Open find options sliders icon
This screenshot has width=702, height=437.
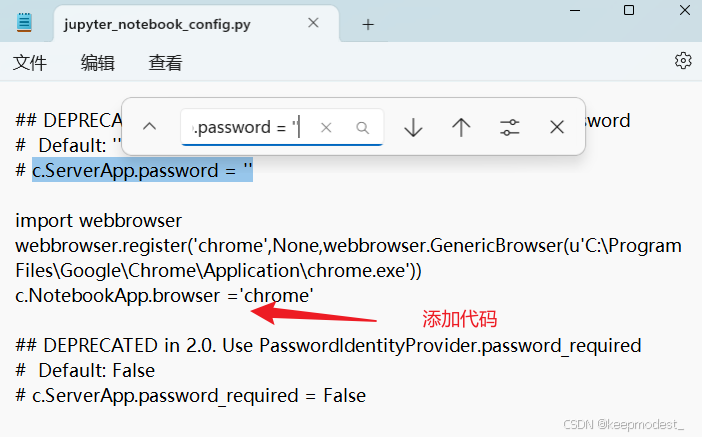pos(509,127)
